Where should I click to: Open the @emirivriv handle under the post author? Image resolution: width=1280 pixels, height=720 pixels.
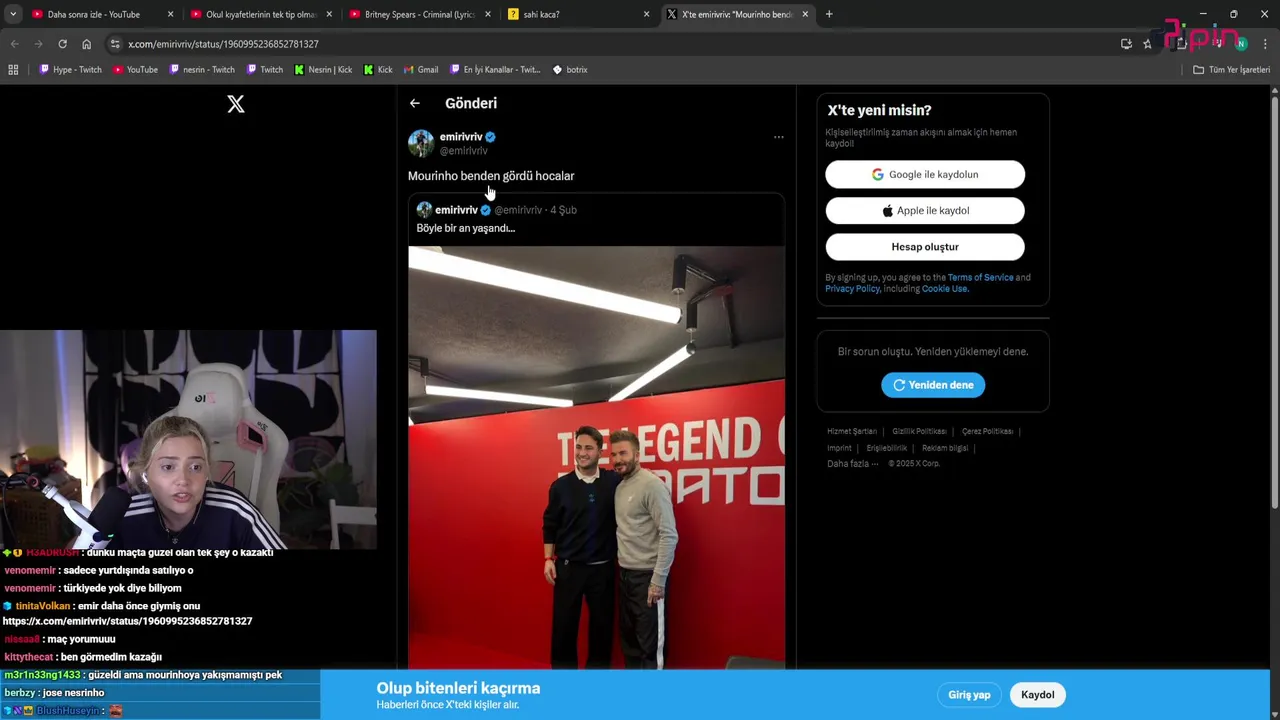click(x=464, y=151)
